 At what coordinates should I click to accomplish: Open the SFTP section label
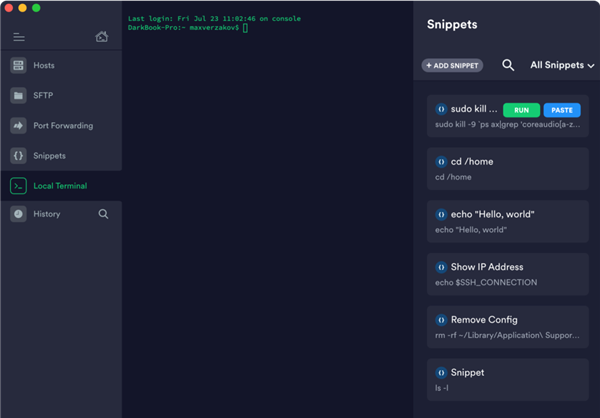[x=44, y=96]
